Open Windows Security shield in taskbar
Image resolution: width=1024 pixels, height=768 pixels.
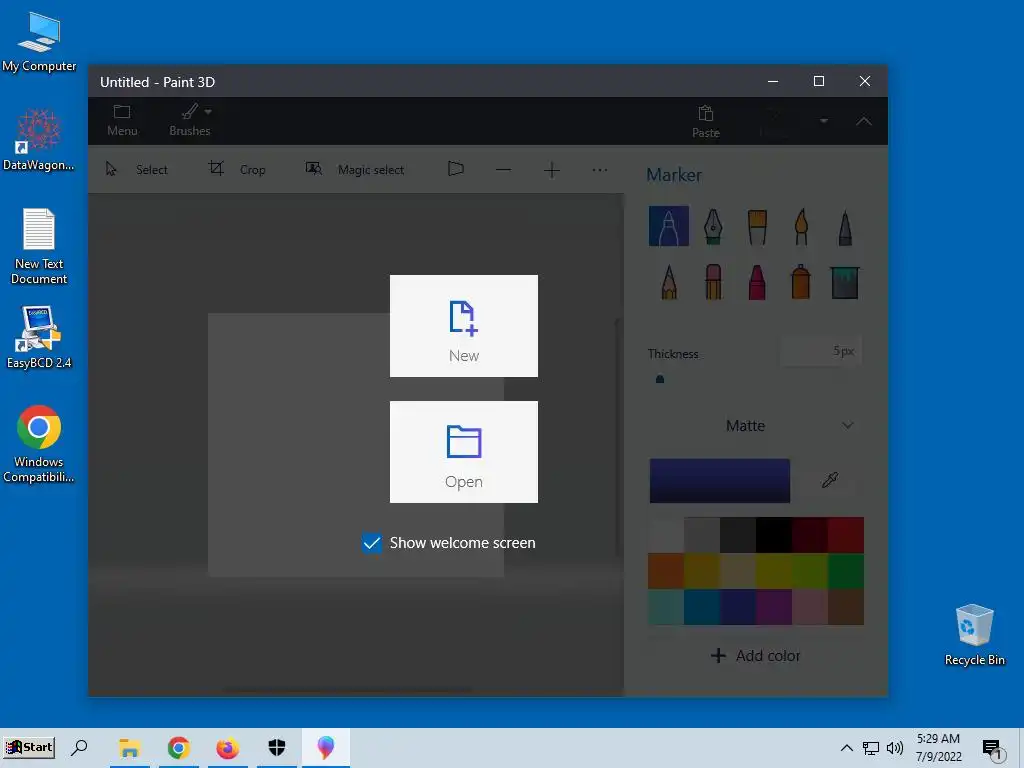click(276, 748)
